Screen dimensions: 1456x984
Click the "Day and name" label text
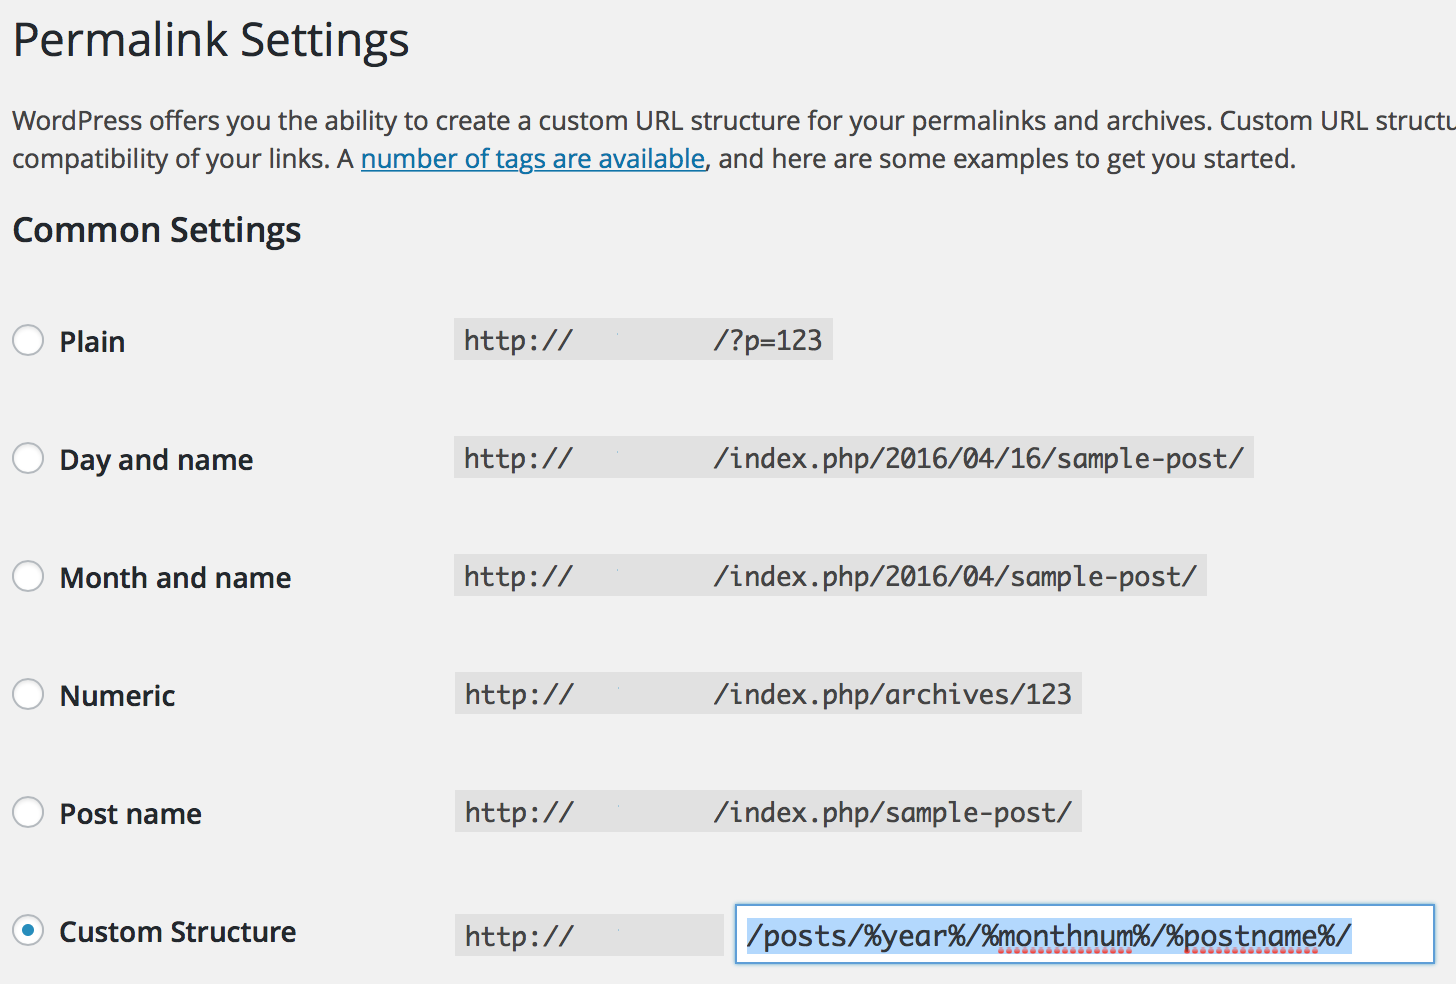coord(156,460)
